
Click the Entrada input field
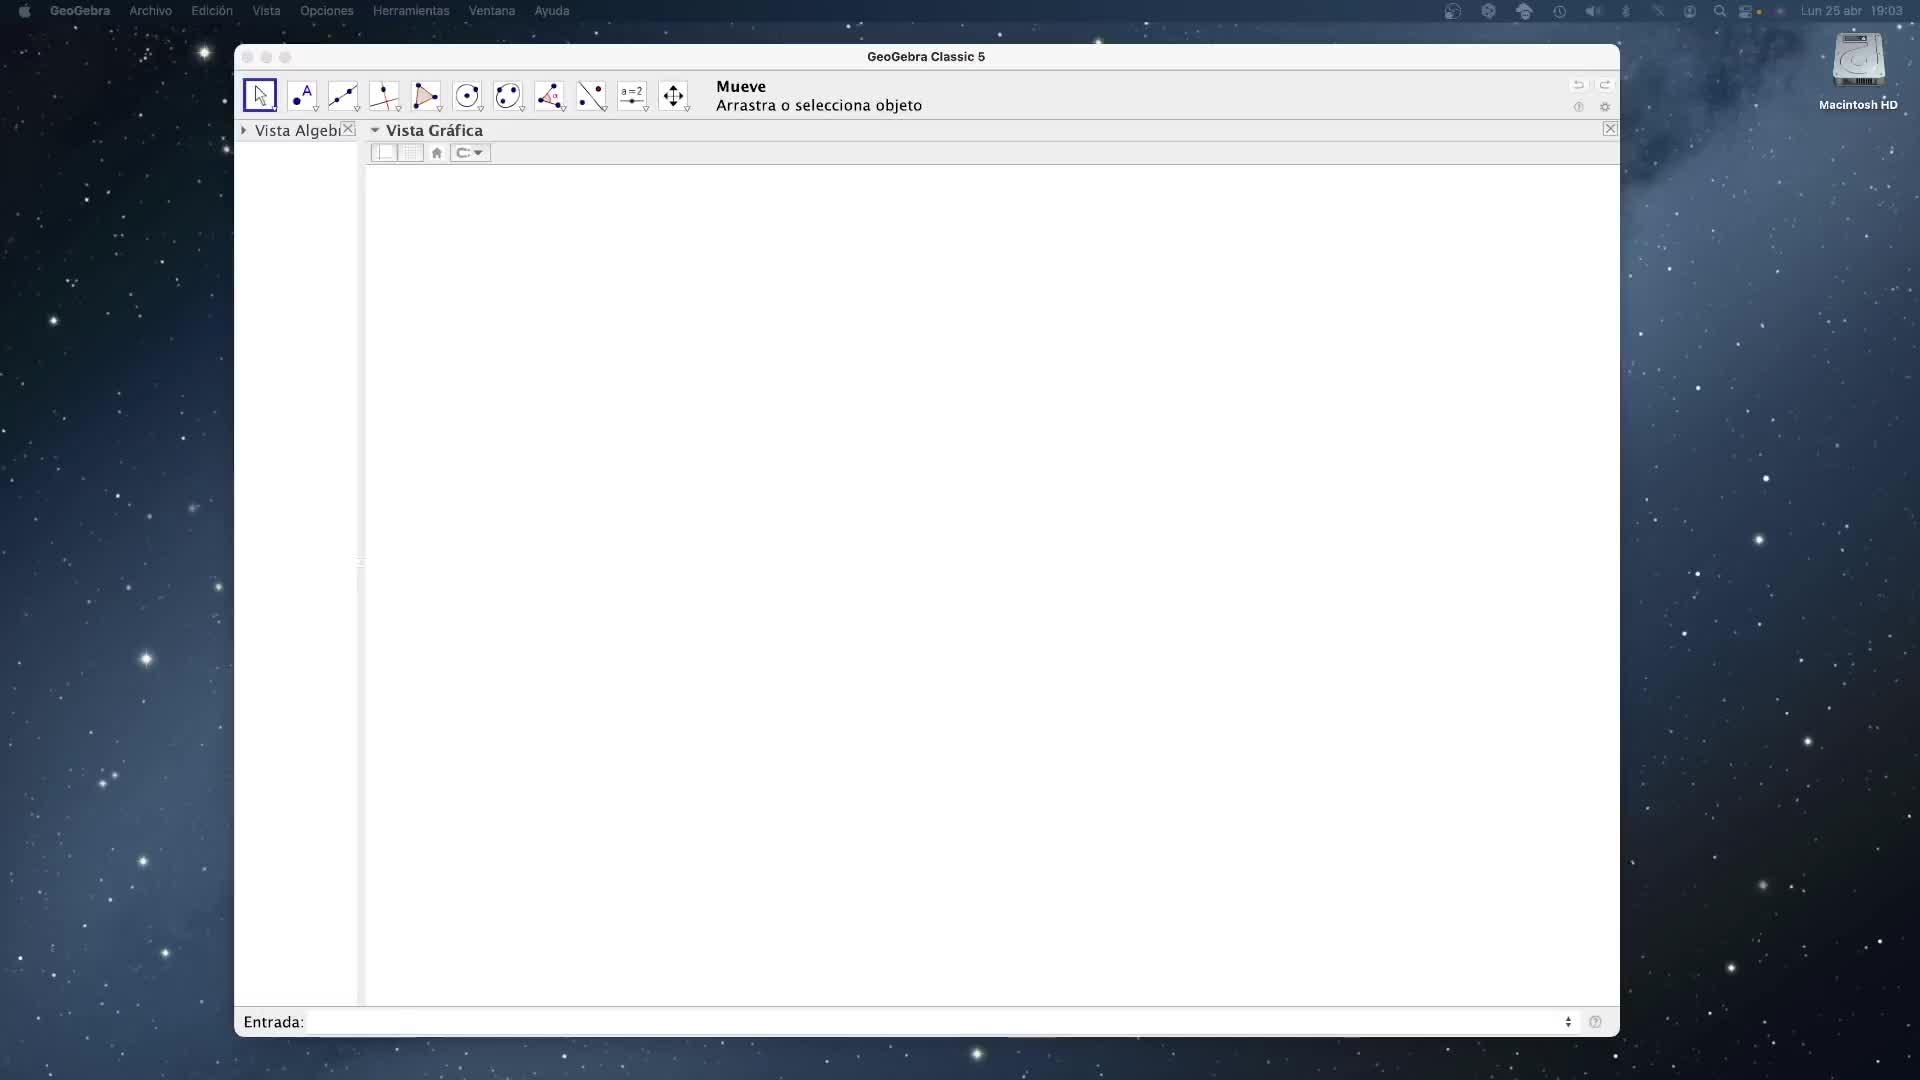[930, 1022]
